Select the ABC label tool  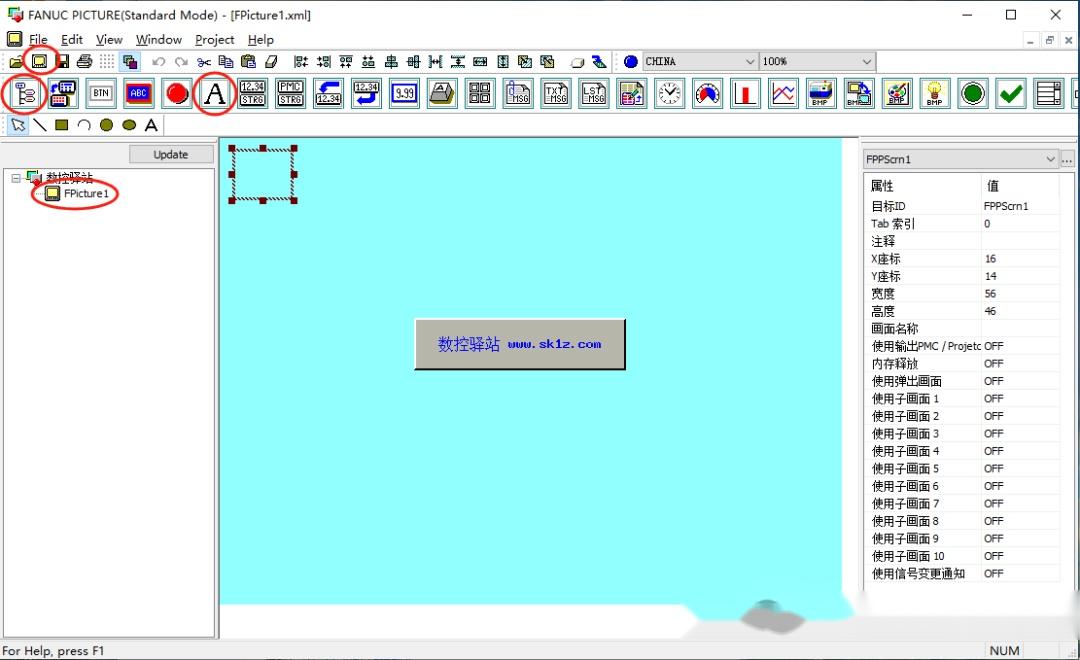coord(138,93)
